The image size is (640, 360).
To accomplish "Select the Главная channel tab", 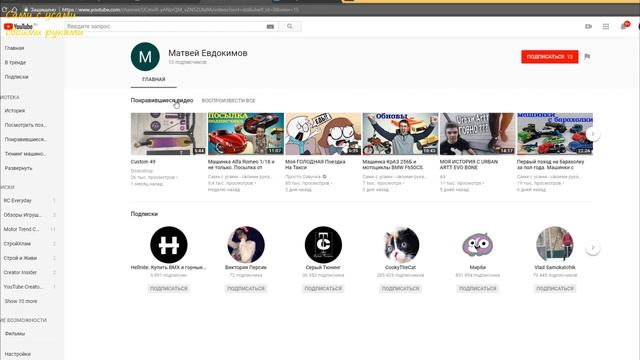I will (153, 79).
